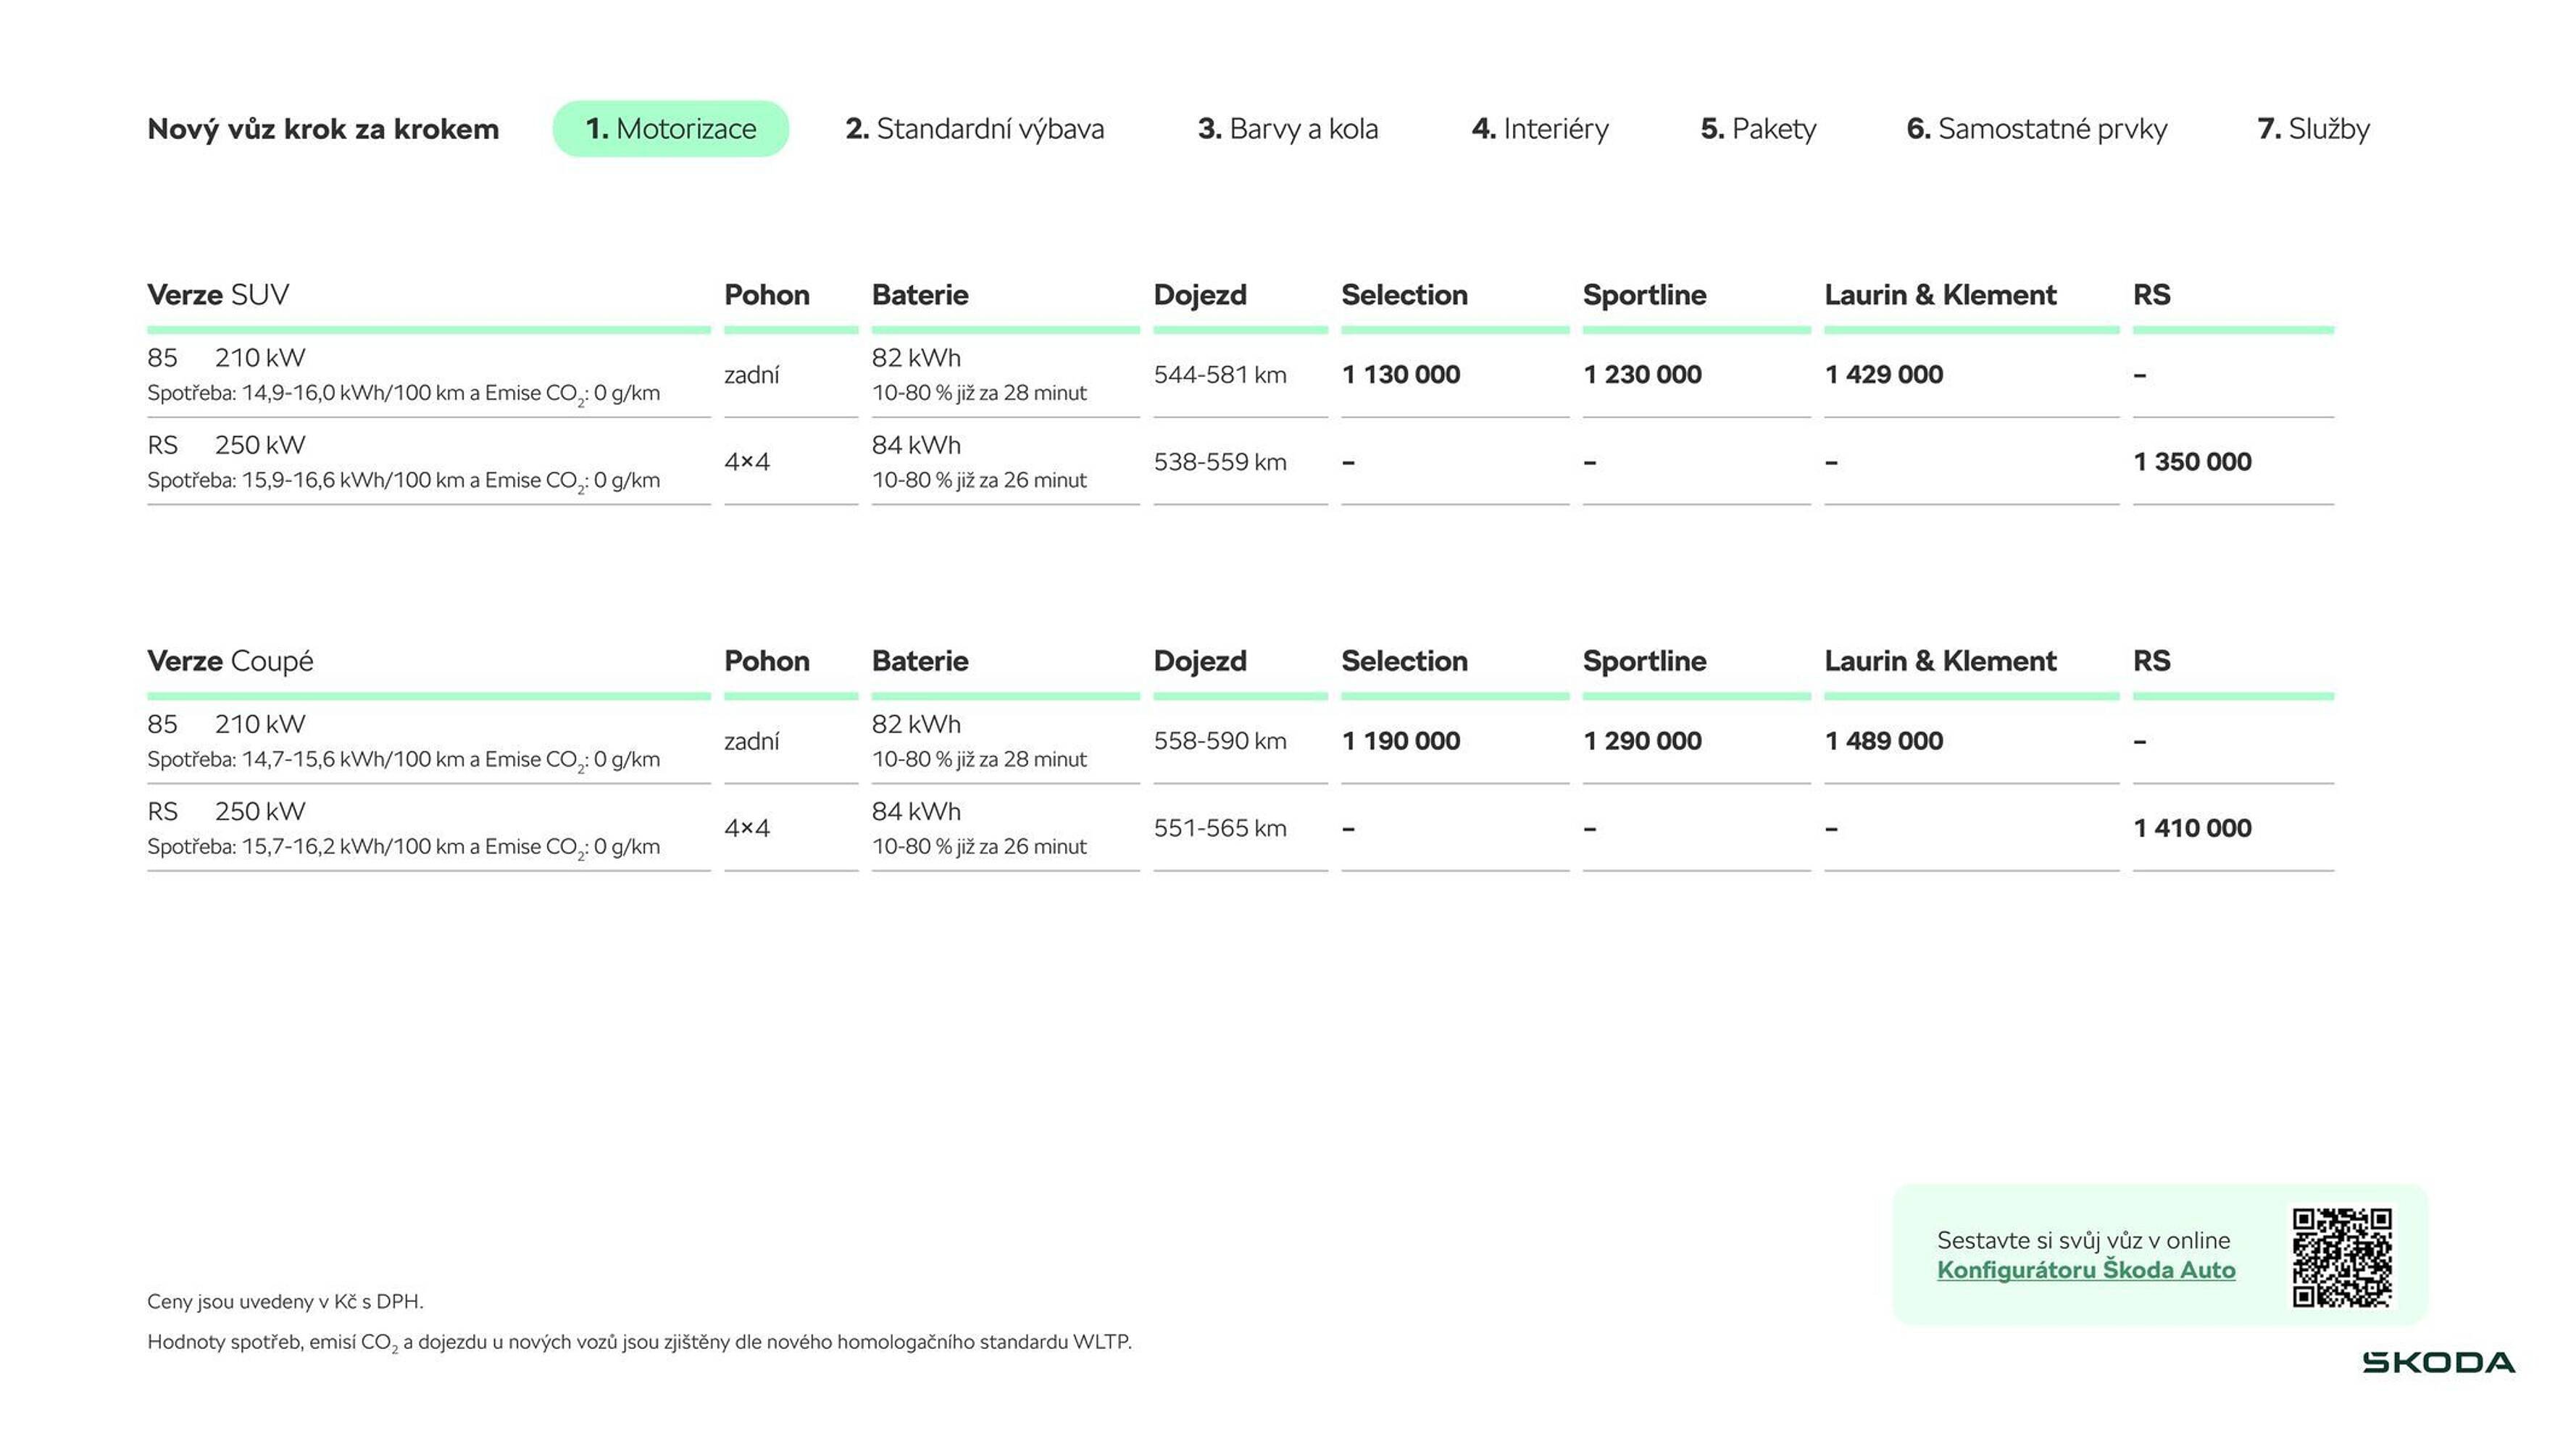Select Coupé Sportline price 1 290 000
This screenshot has width=2576, height=1449.
(1642, 741)
